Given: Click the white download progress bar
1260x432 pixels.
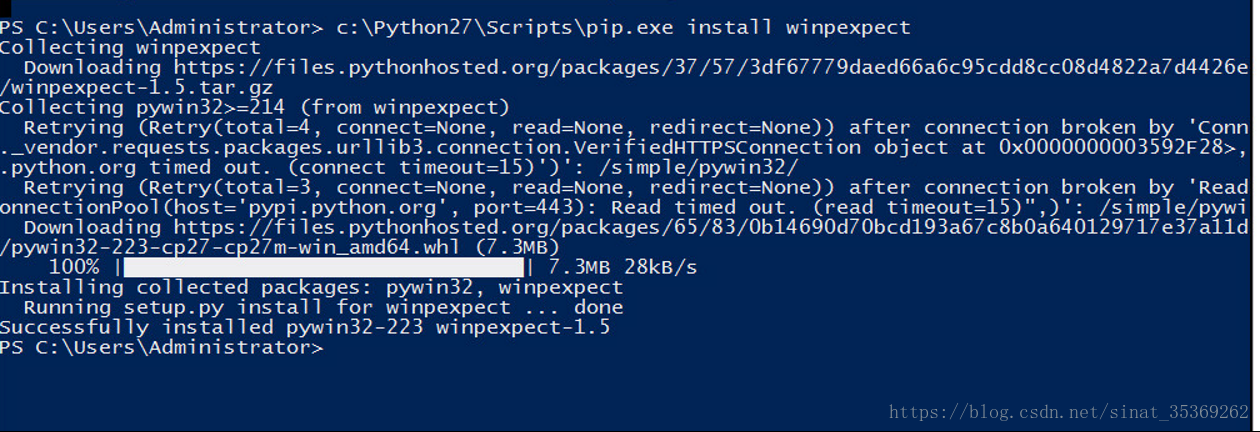Looking at the screenshot, I should (323, 267).
